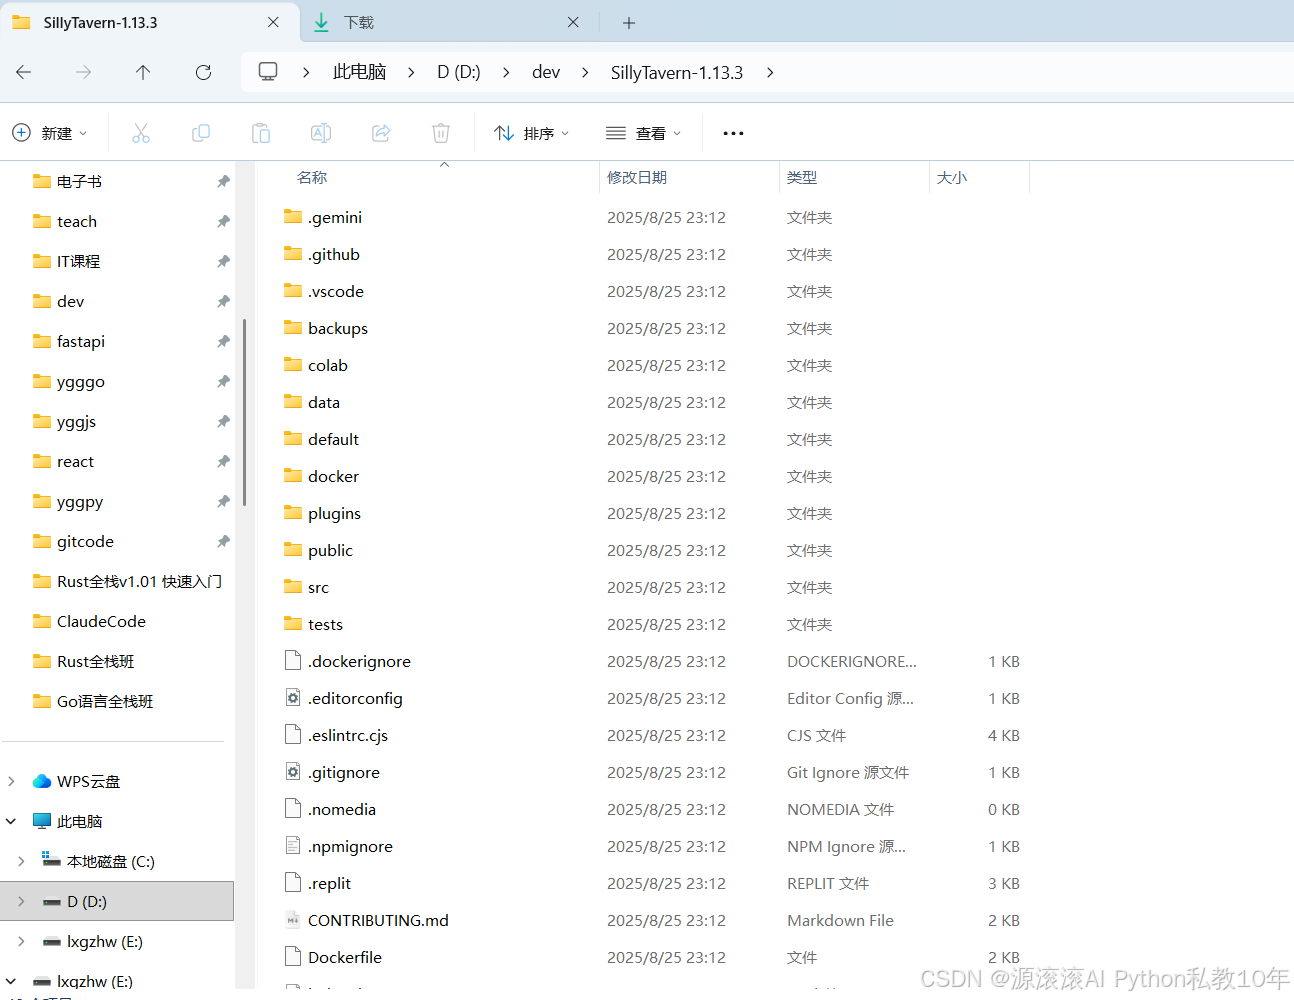
Task: Select the src folder
Action: tap(318, 587)
